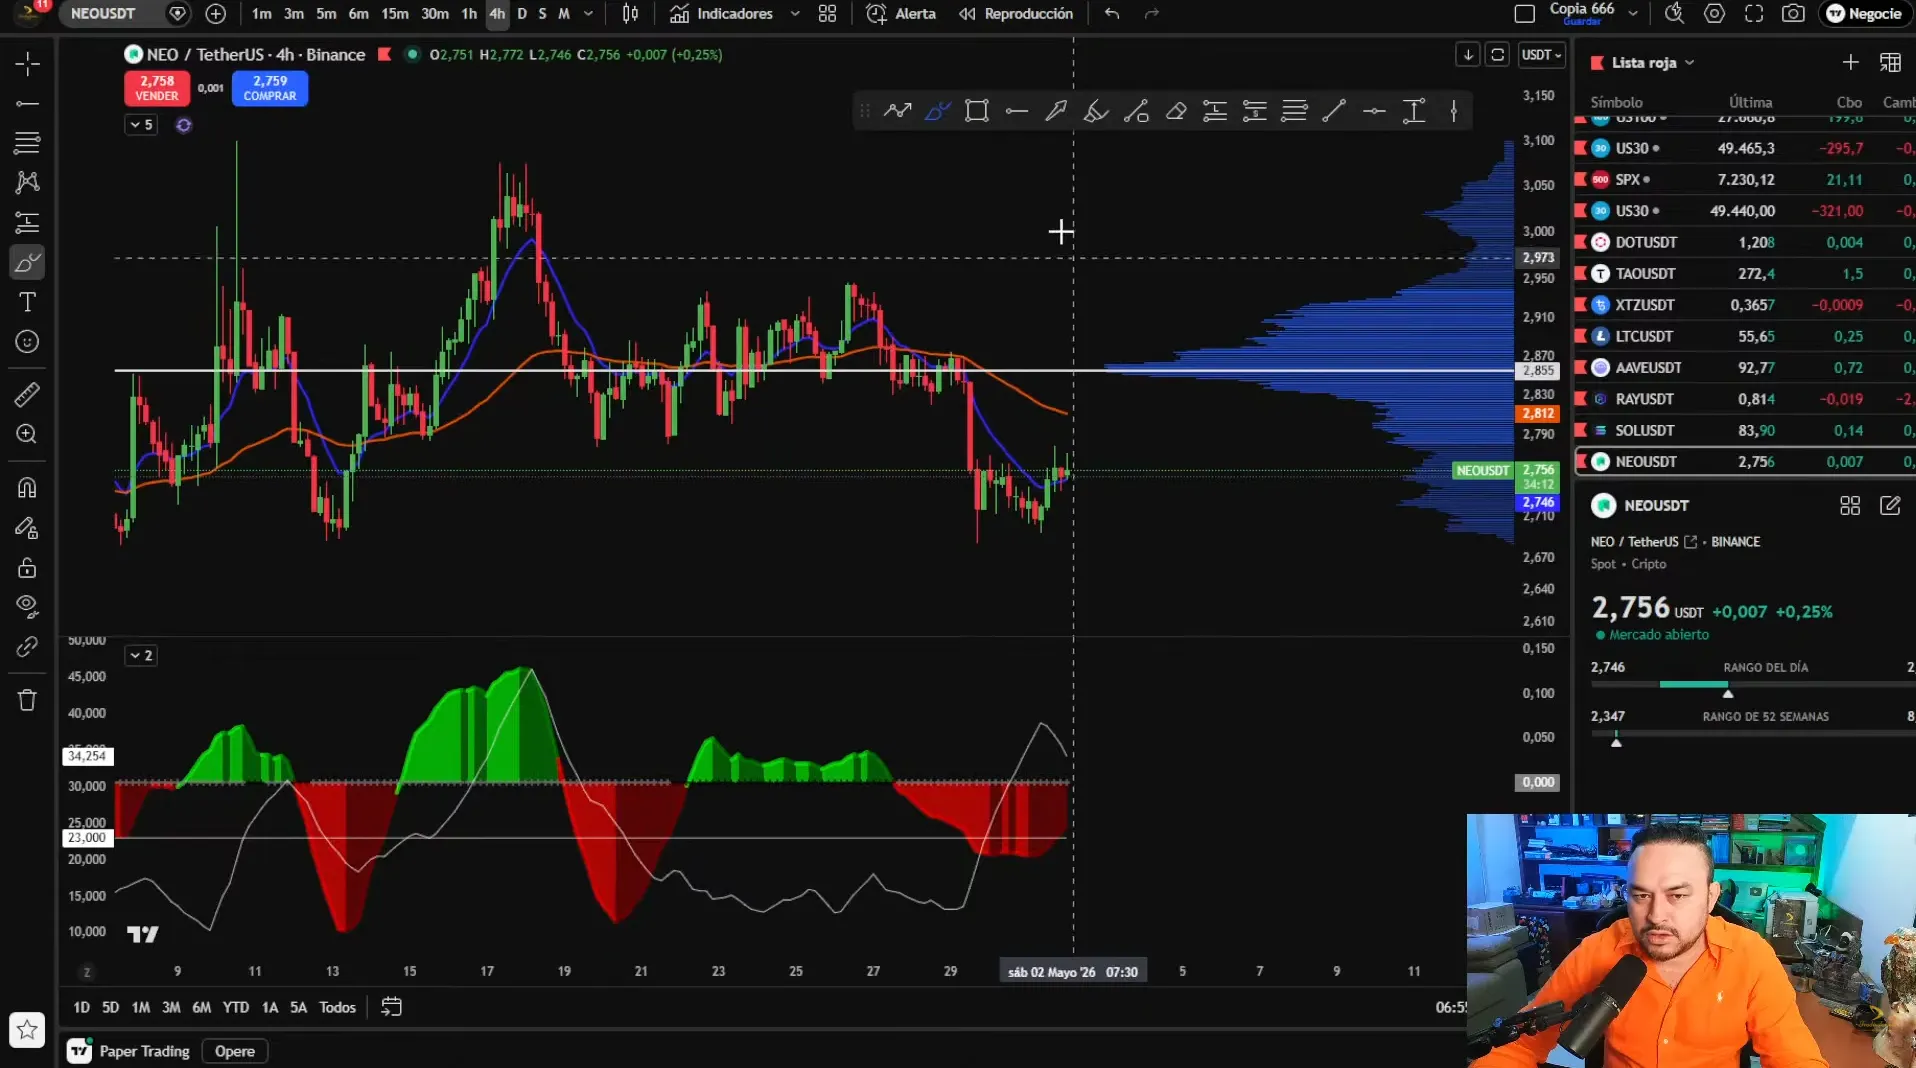Open the NEOUSDT details edit note icon

1890,506
